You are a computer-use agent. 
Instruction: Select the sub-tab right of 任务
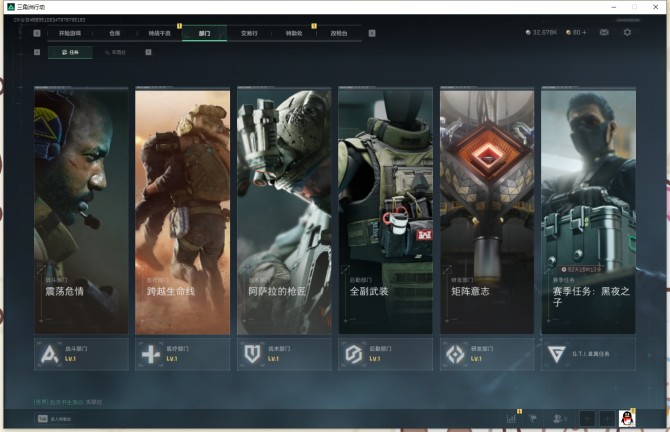coord(115,52)
